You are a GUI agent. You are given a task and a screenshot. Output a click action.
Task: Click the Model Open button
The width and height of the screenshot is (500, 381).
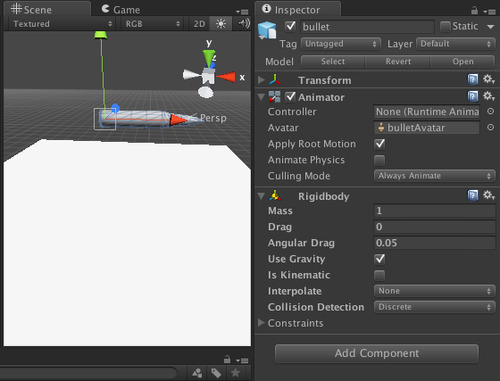click(x=463, y=61)
